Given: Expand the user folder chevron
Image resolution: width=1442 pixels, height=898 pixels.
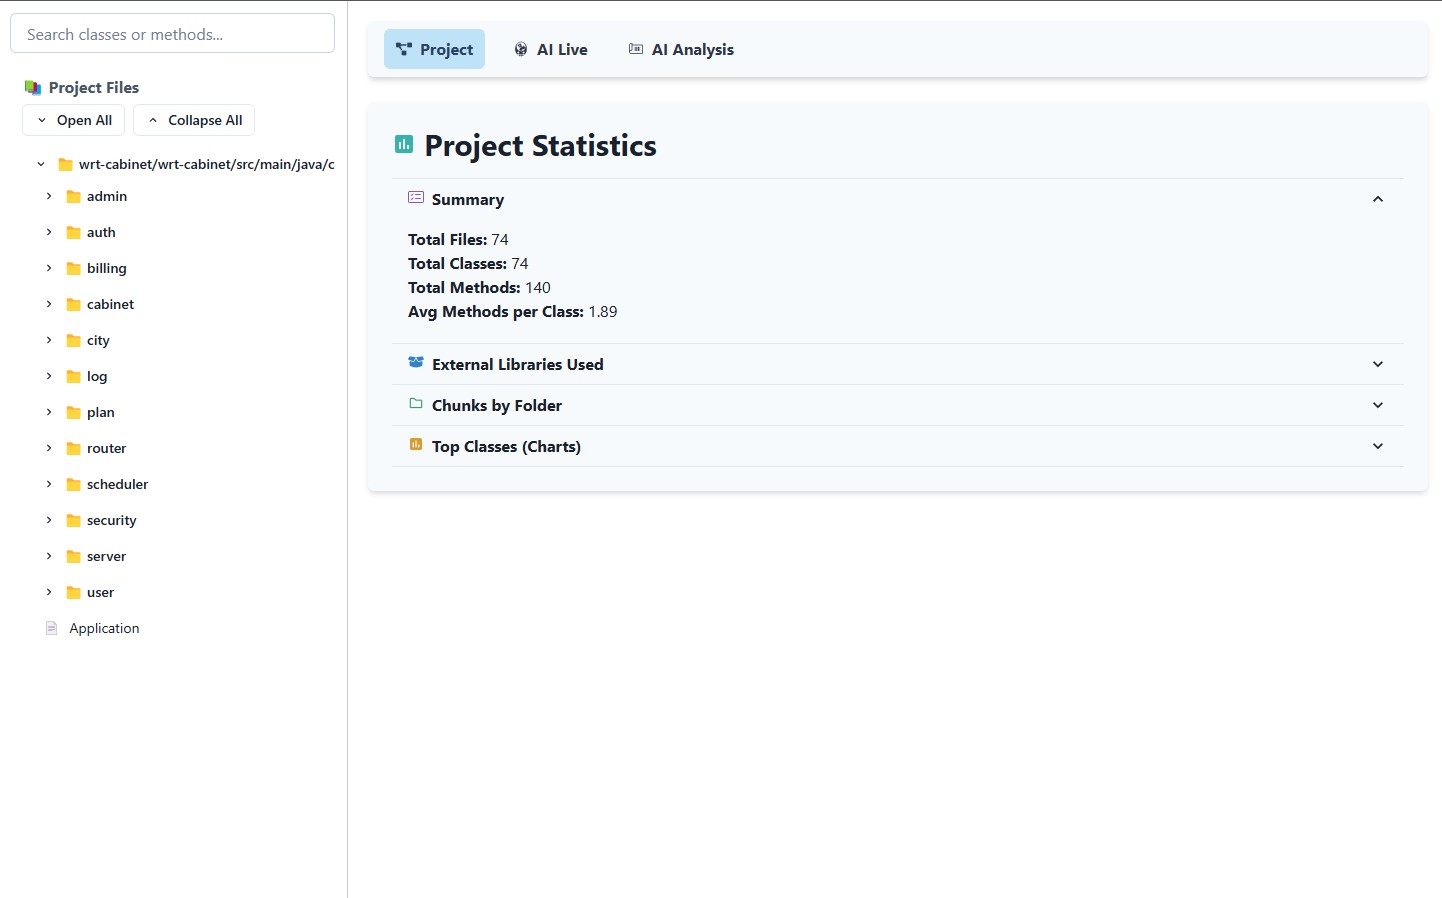Looking at the screenshot, I should tap(49, 592).
